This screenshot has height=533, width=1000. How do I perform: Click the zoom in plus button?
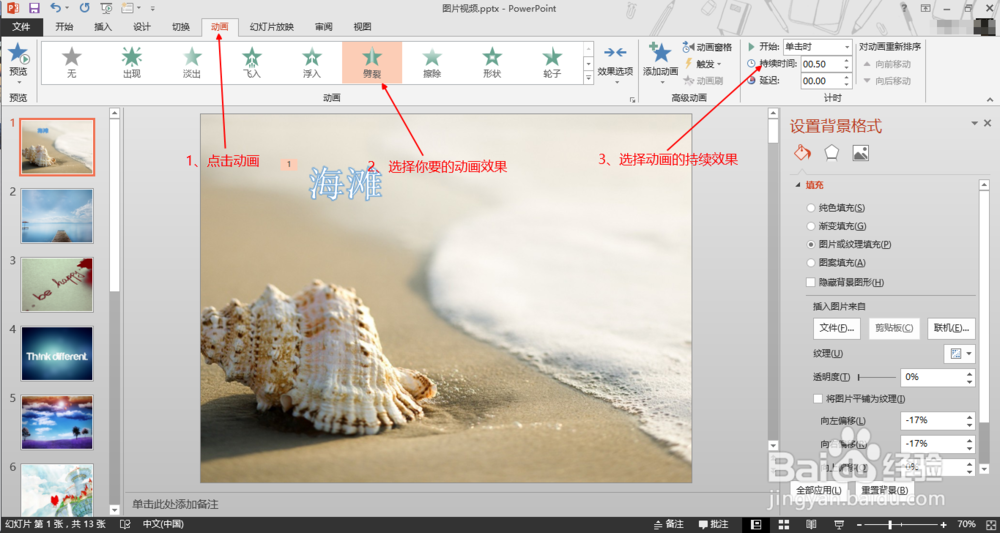pos(943,523)
